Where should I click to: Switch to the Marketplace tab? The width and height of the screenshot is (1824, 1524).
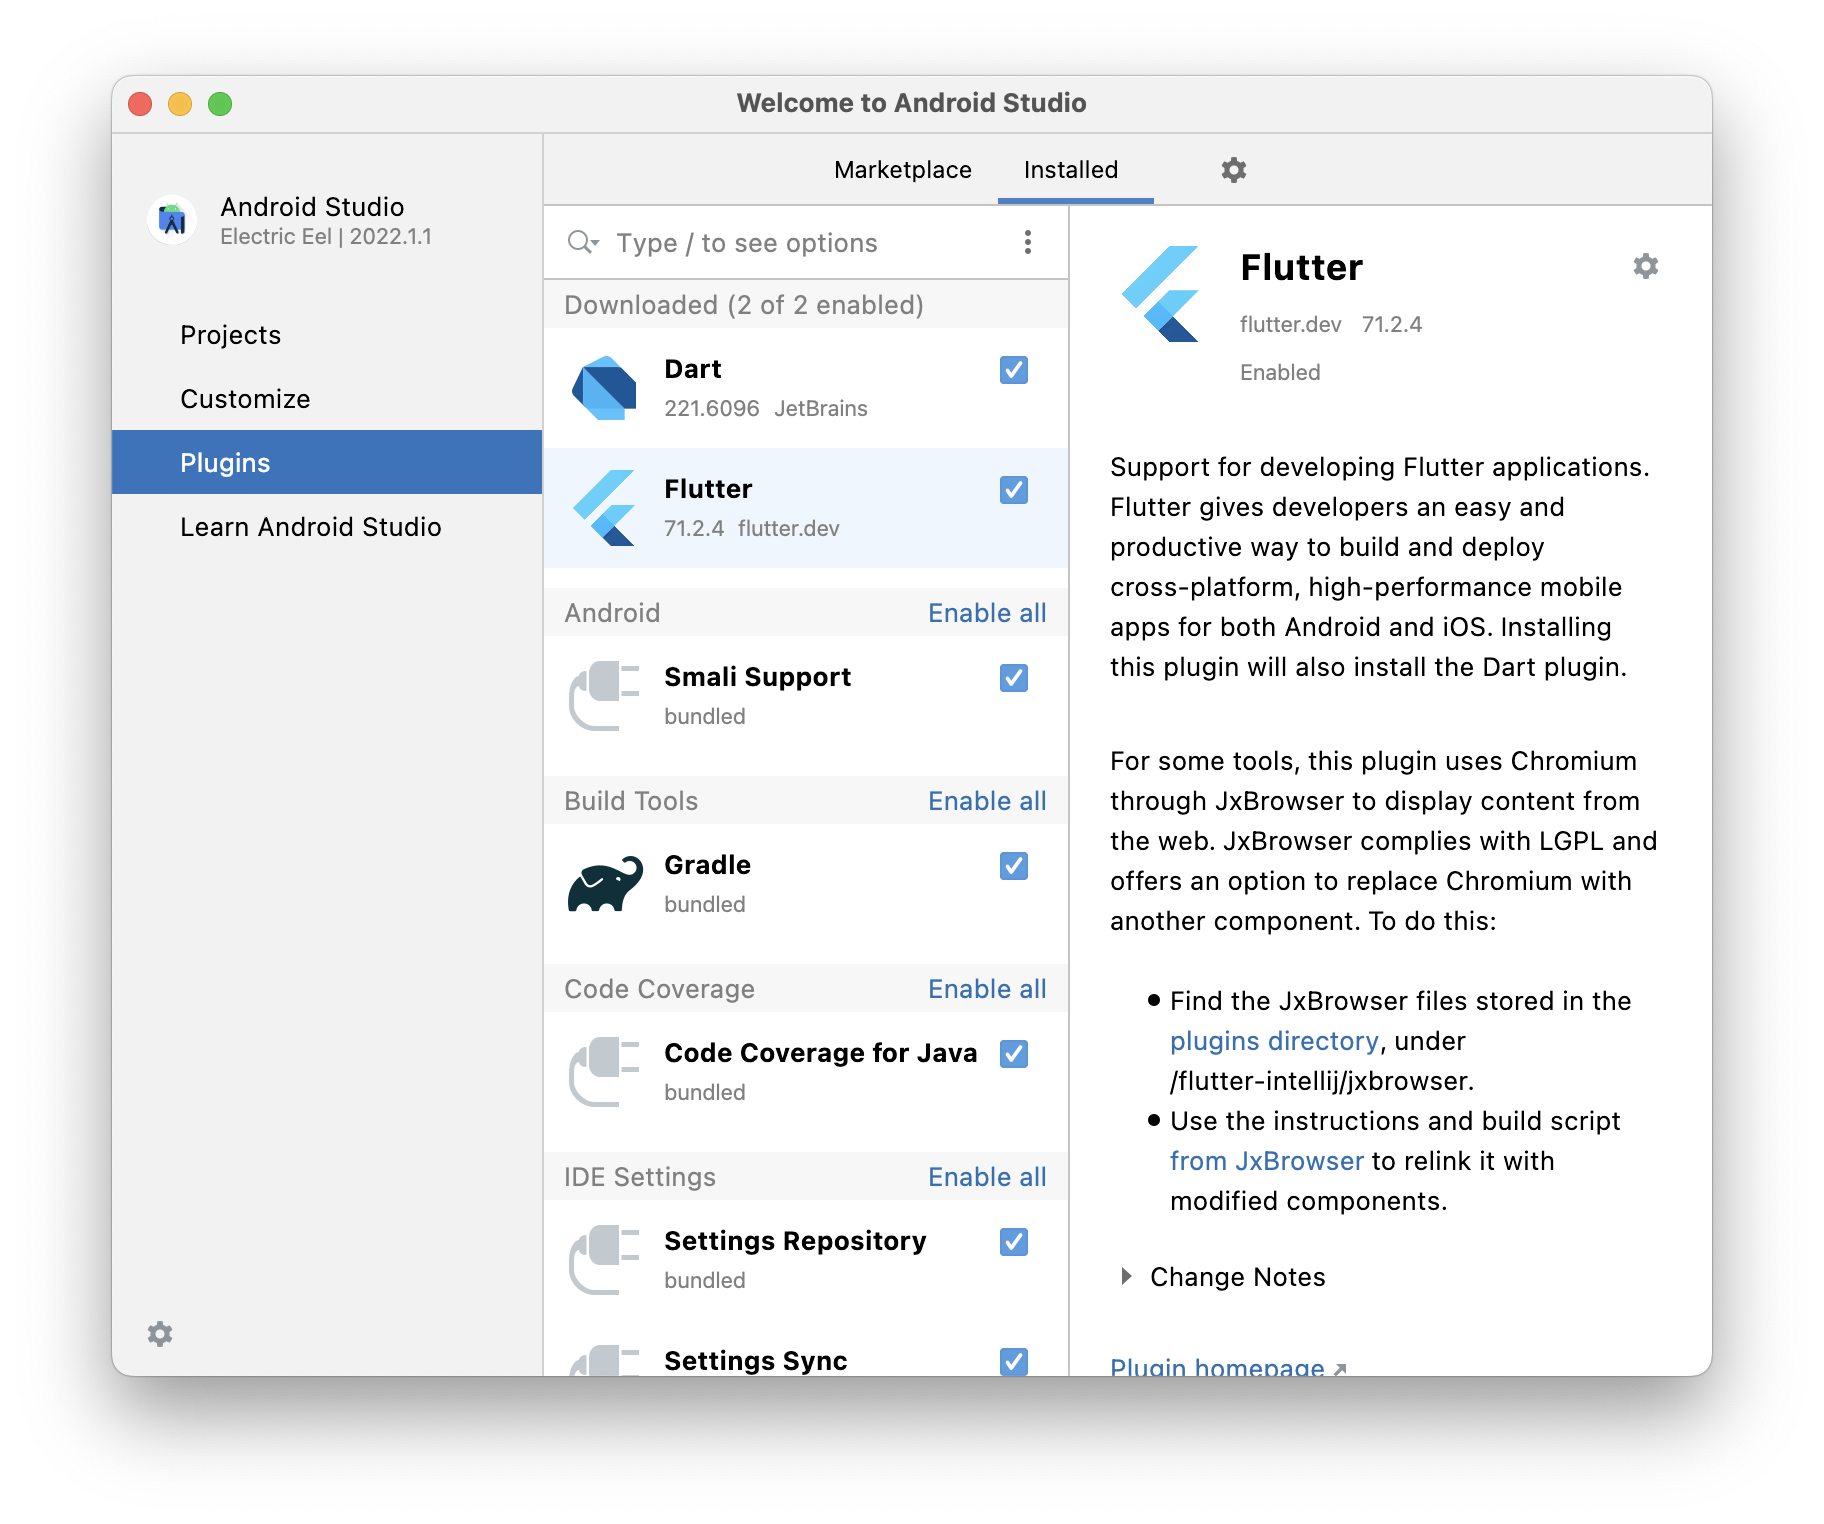tap(903, 170)
